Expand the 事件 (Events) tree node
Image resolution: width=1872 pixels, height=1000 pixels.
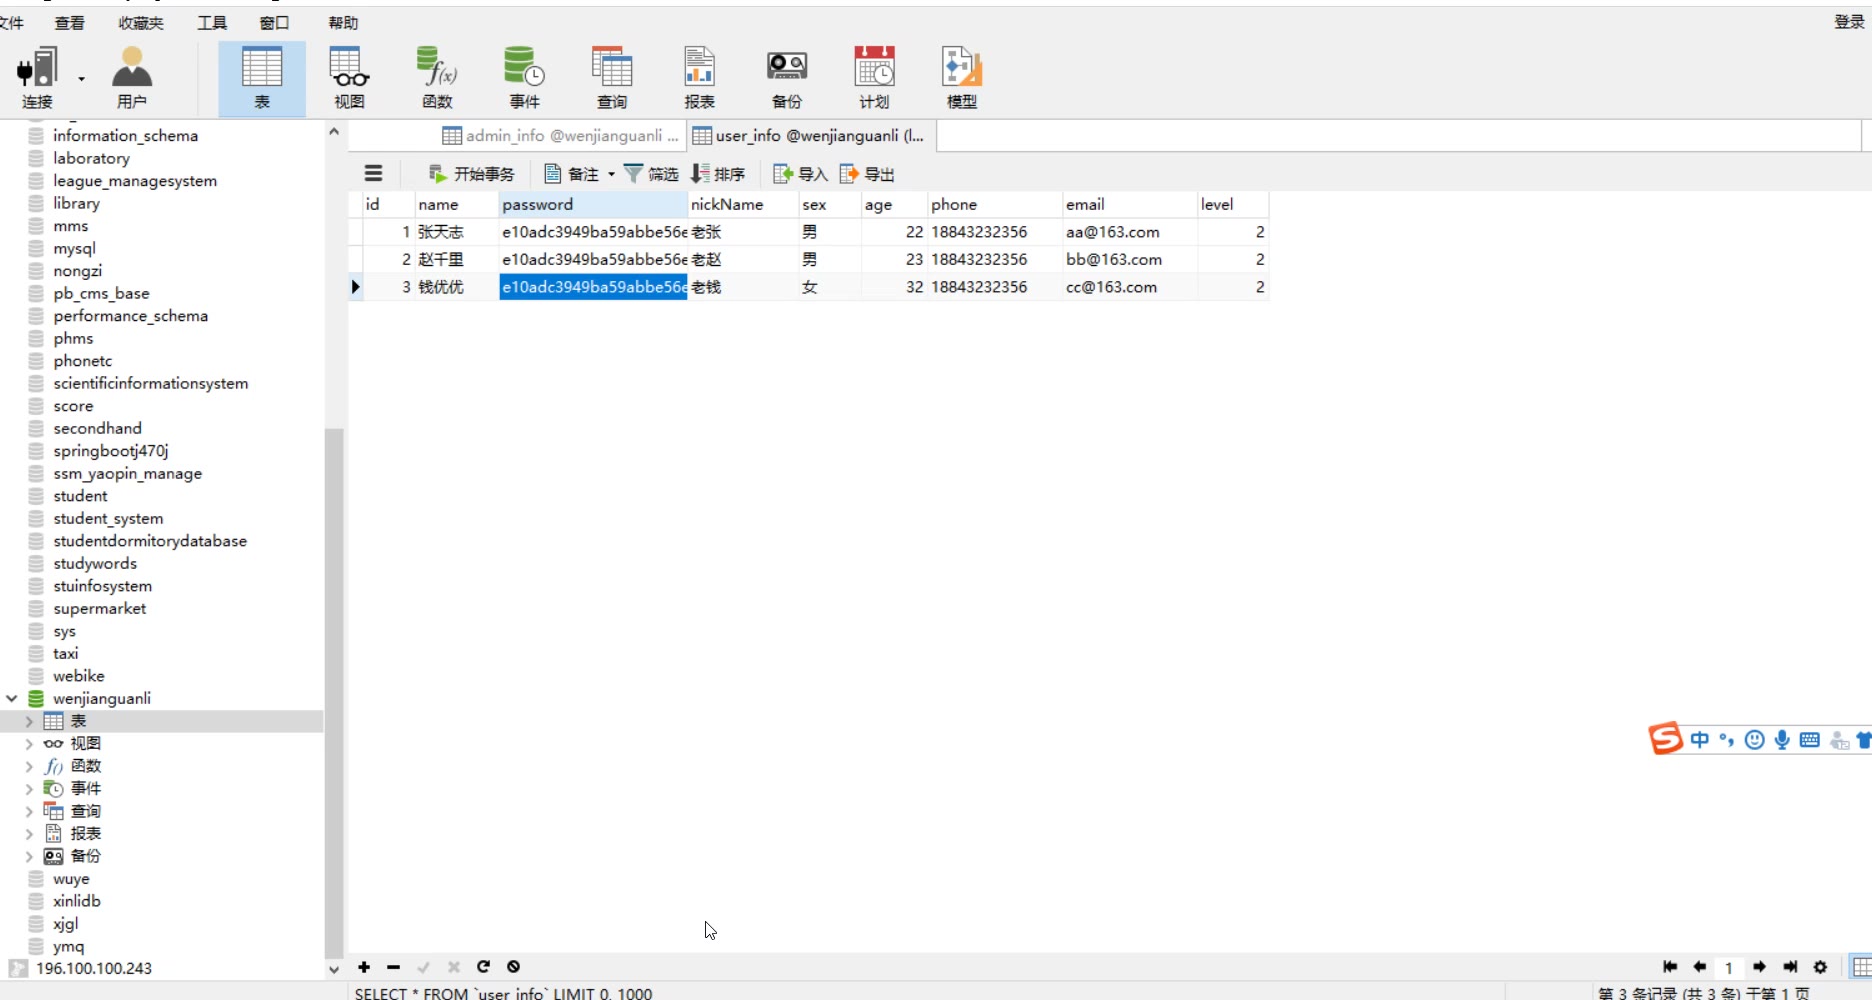[29, 789]
